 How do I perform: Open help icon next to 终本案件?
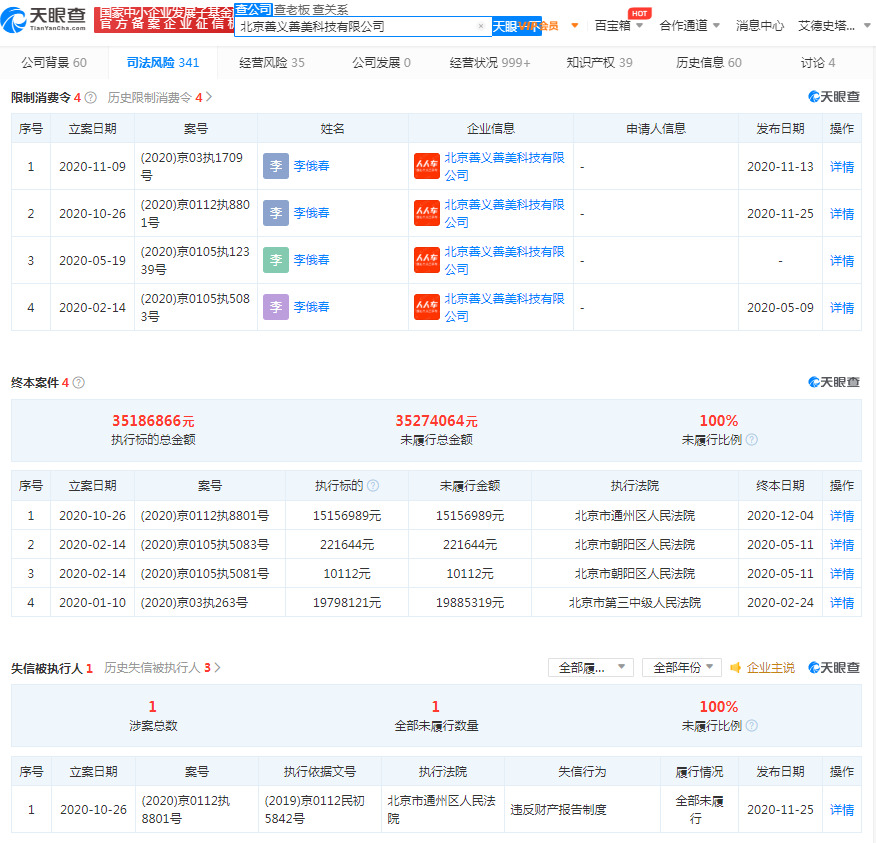point(79,383)
